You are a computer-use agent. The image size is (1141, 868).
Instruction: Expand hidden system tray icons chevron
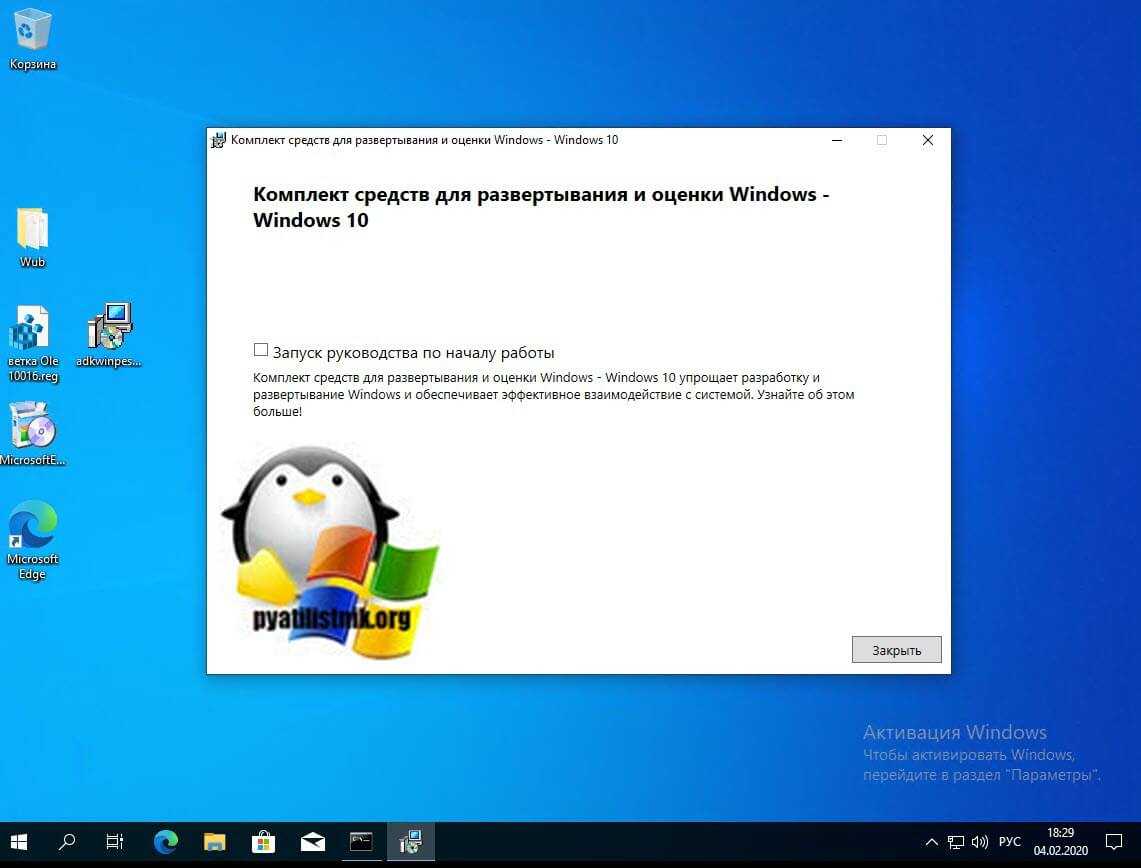[931, 842]
